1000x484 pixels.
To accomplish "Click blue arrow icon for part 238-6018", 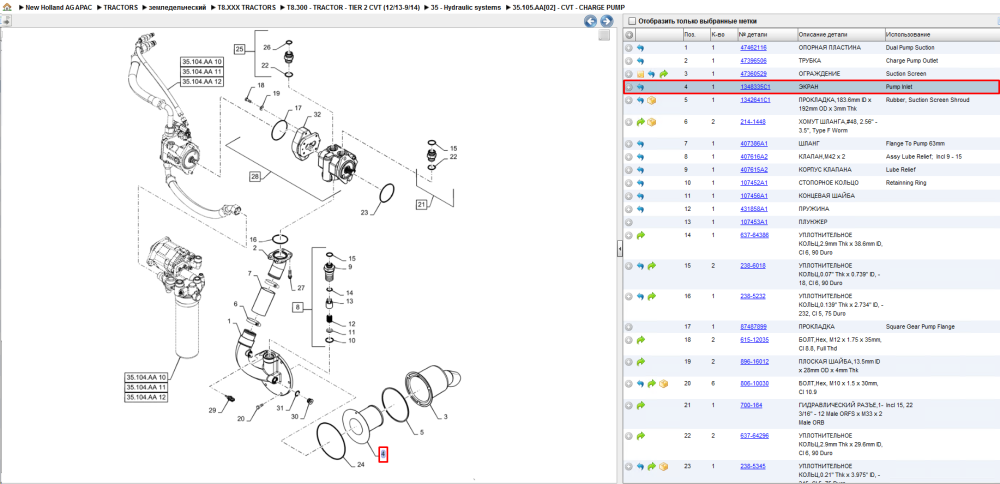I will click(640, 266).
